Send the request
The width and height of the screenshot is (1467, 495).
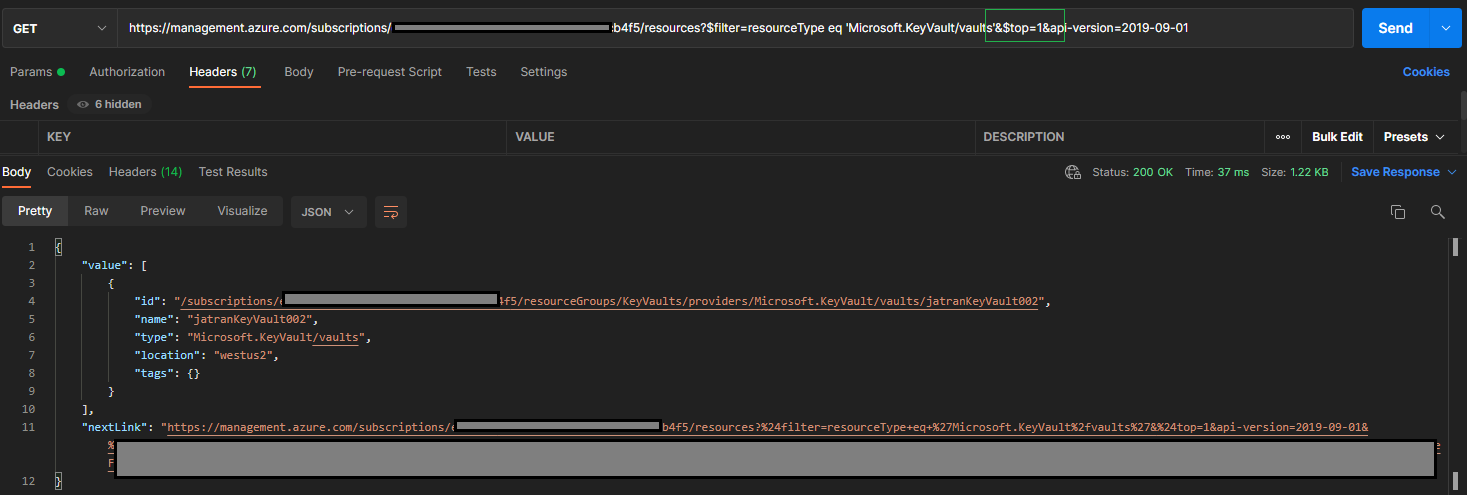pyautogui.click(x=1395, y=28)
